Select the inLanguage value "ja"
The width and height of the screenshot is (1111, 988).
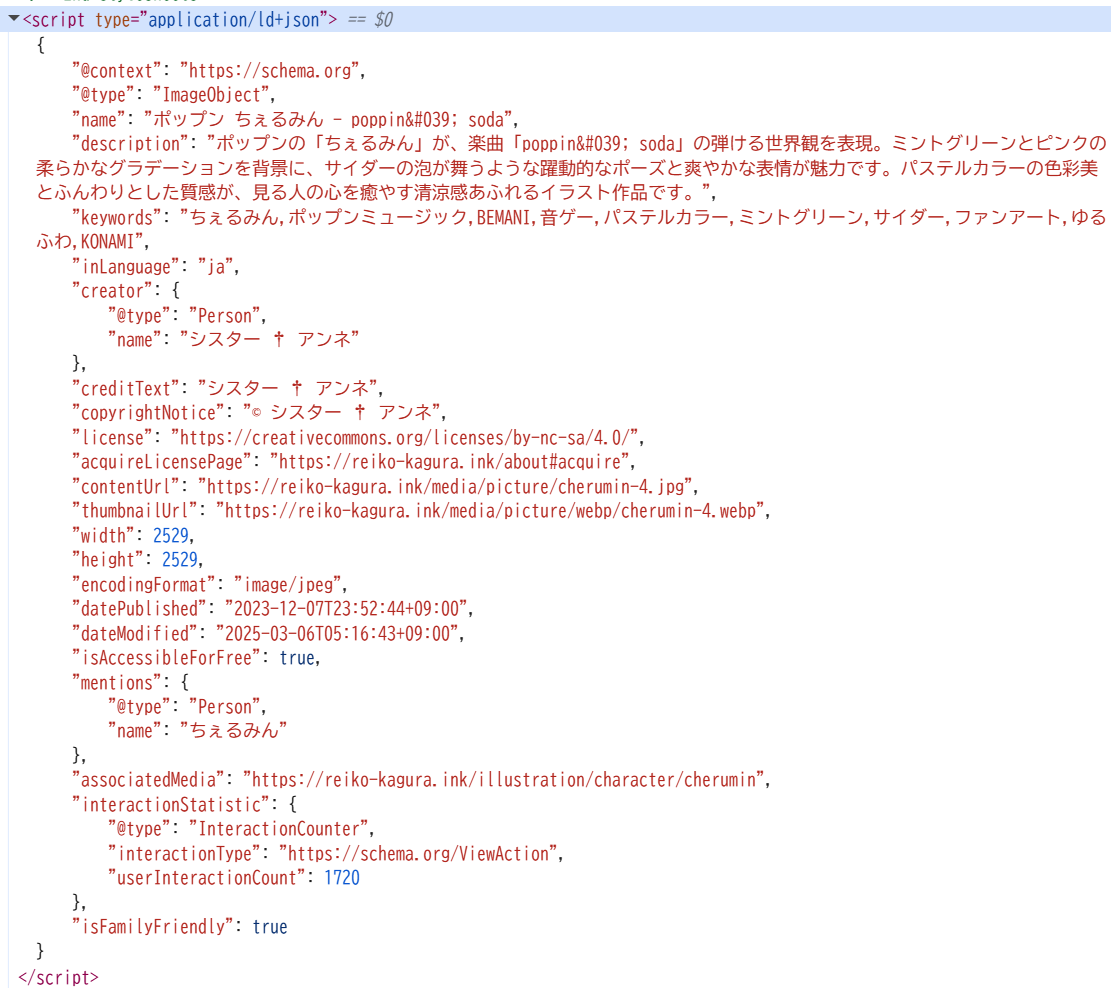click(216, 266)
